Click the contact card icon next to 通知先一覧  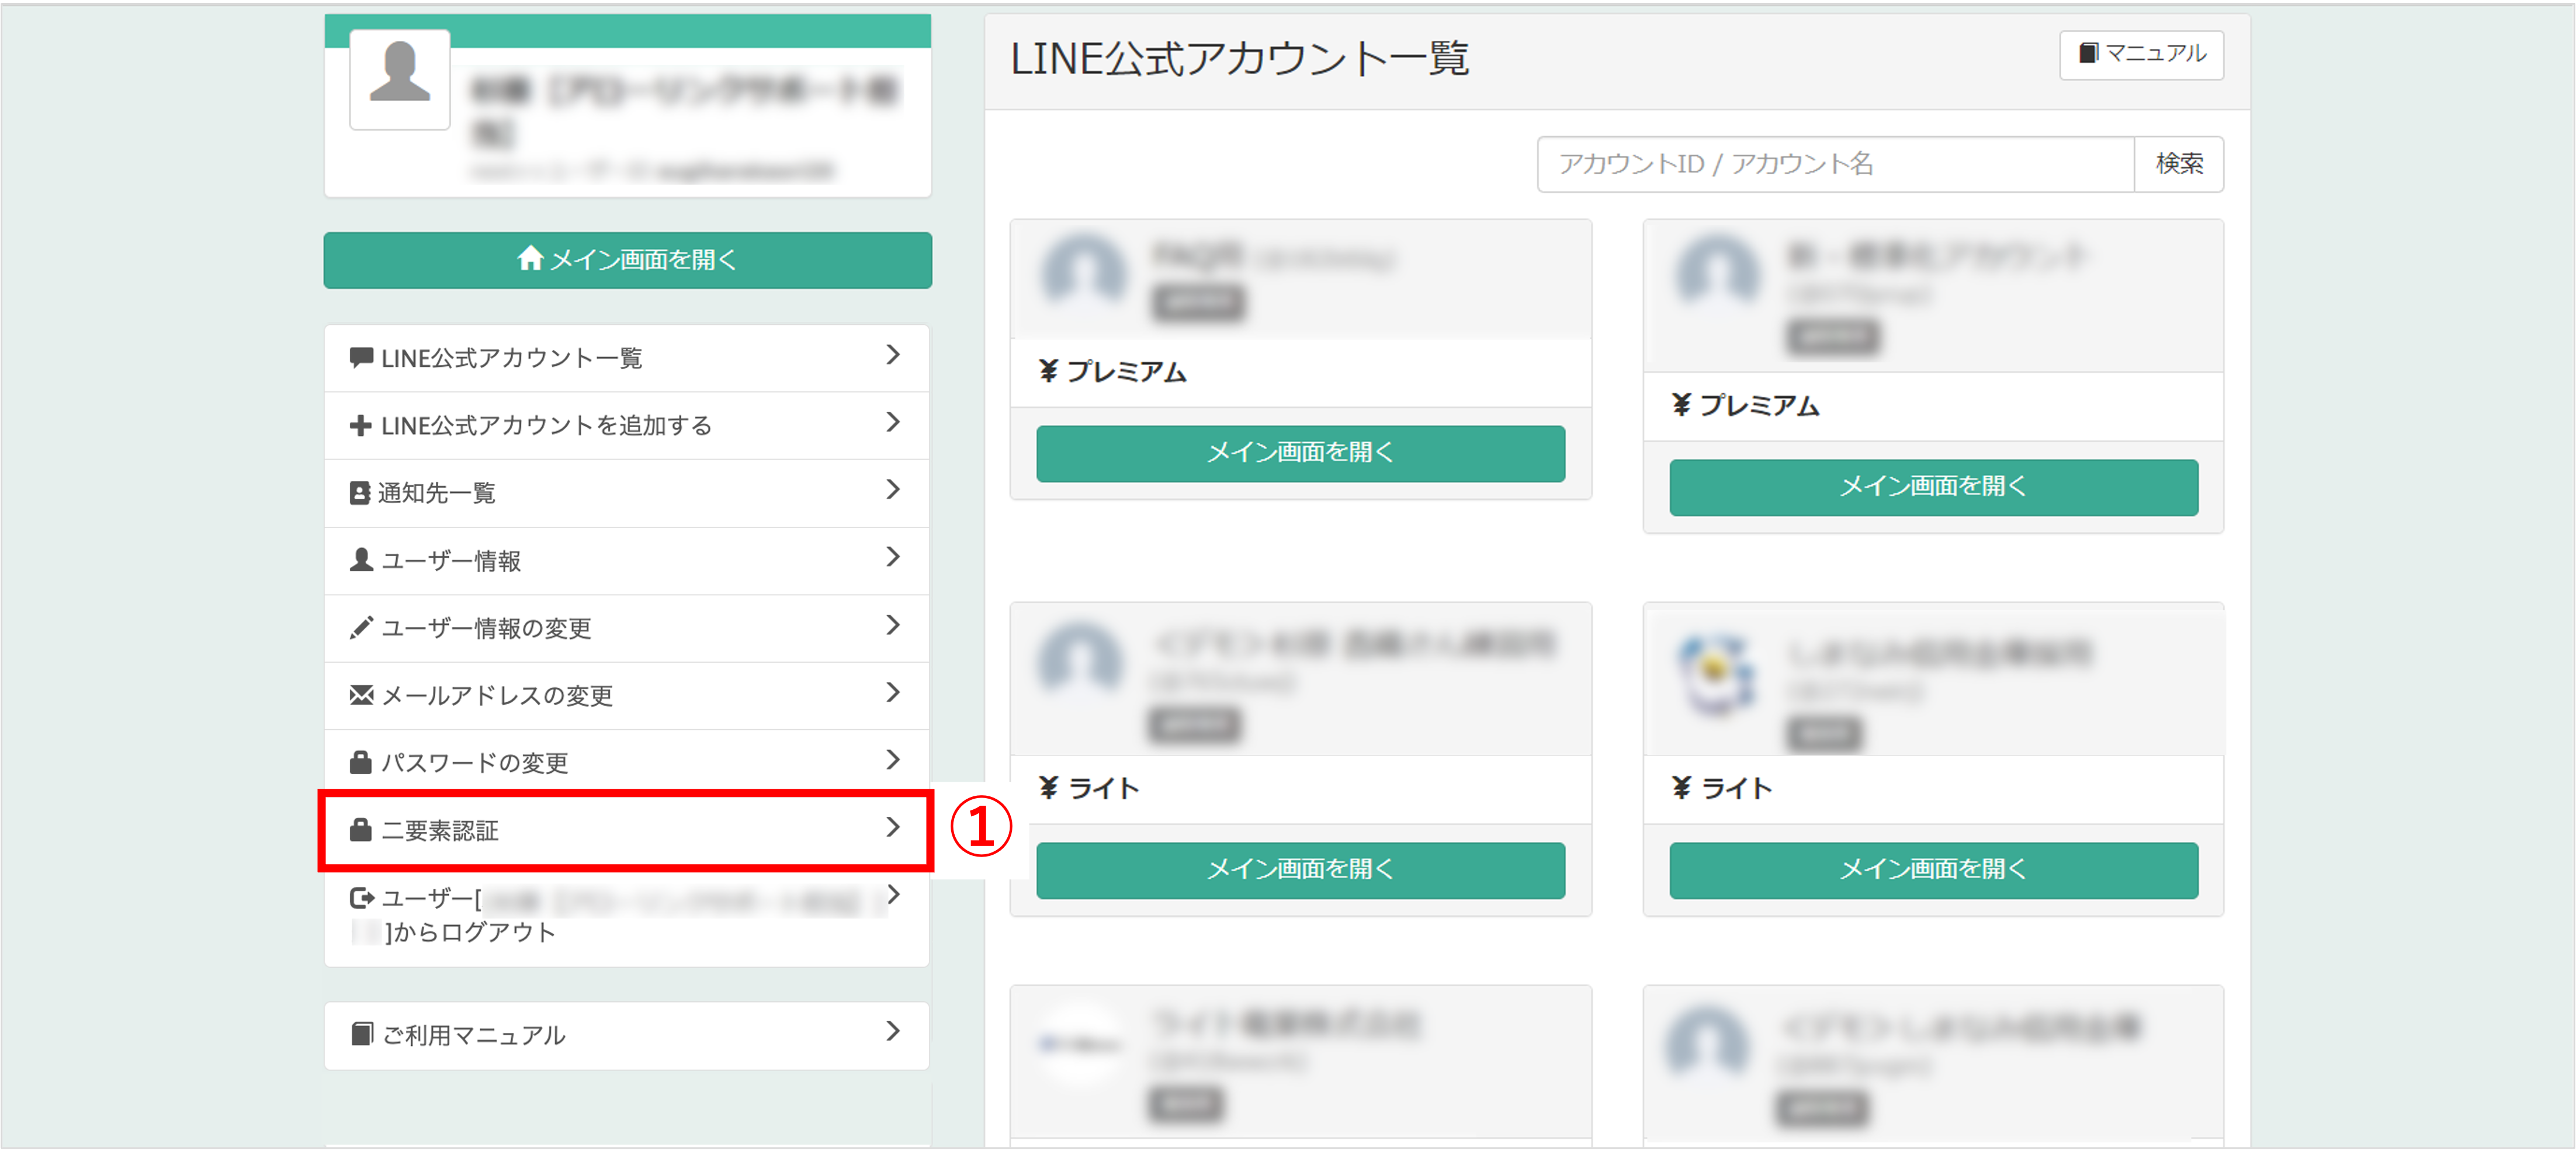pos(360,493)
